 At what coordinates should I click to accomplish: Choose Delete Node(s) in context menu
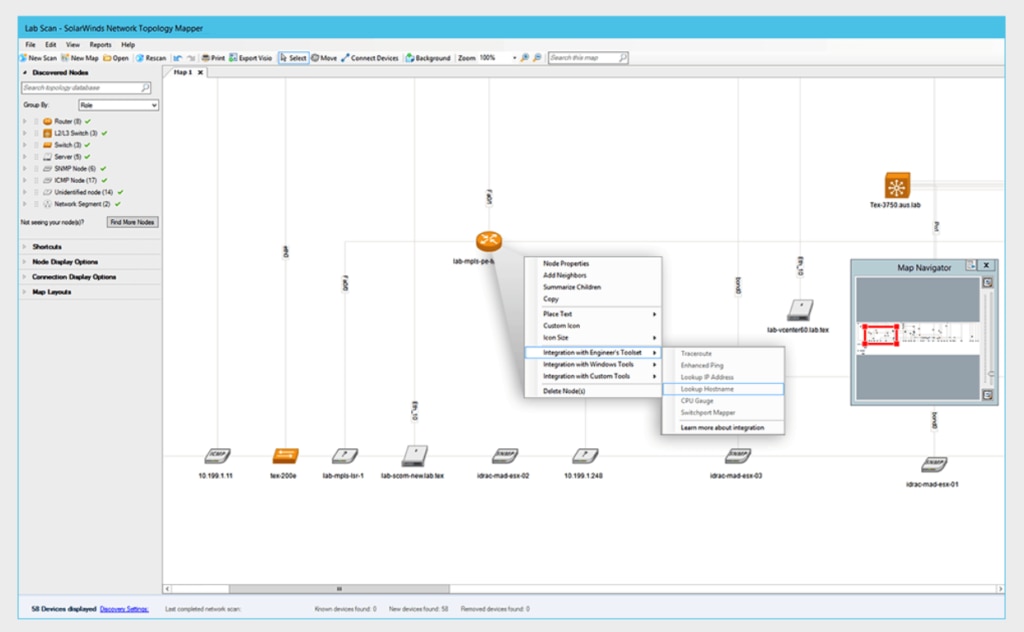click(593, 391)
